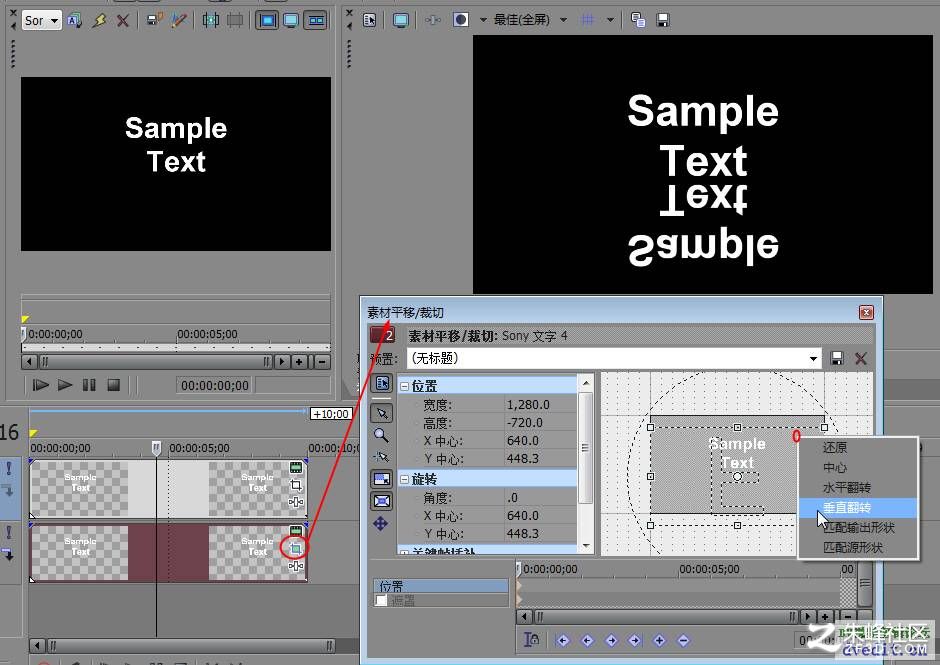Choose 匹配输出形状 from the context menu
This screenshot has width=940, height=665.
(x=859, y=528)
